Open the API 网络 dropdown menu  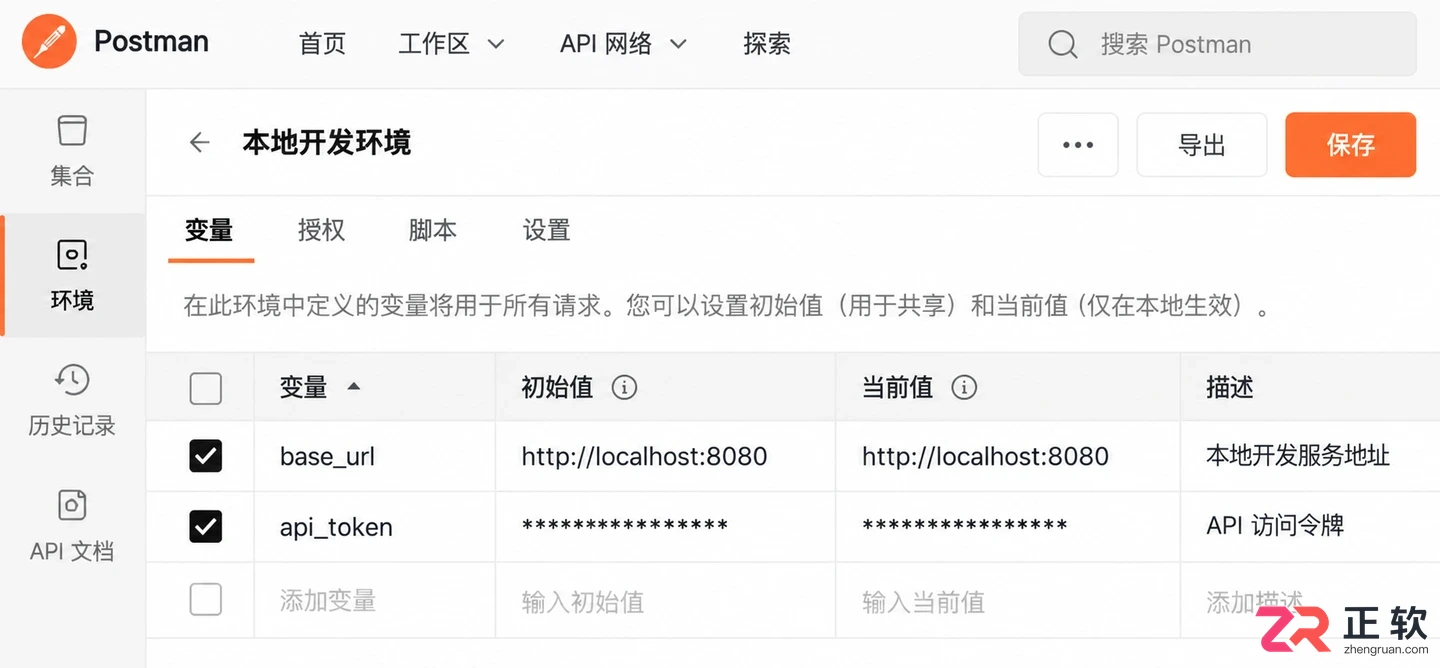tap(624, 44)
